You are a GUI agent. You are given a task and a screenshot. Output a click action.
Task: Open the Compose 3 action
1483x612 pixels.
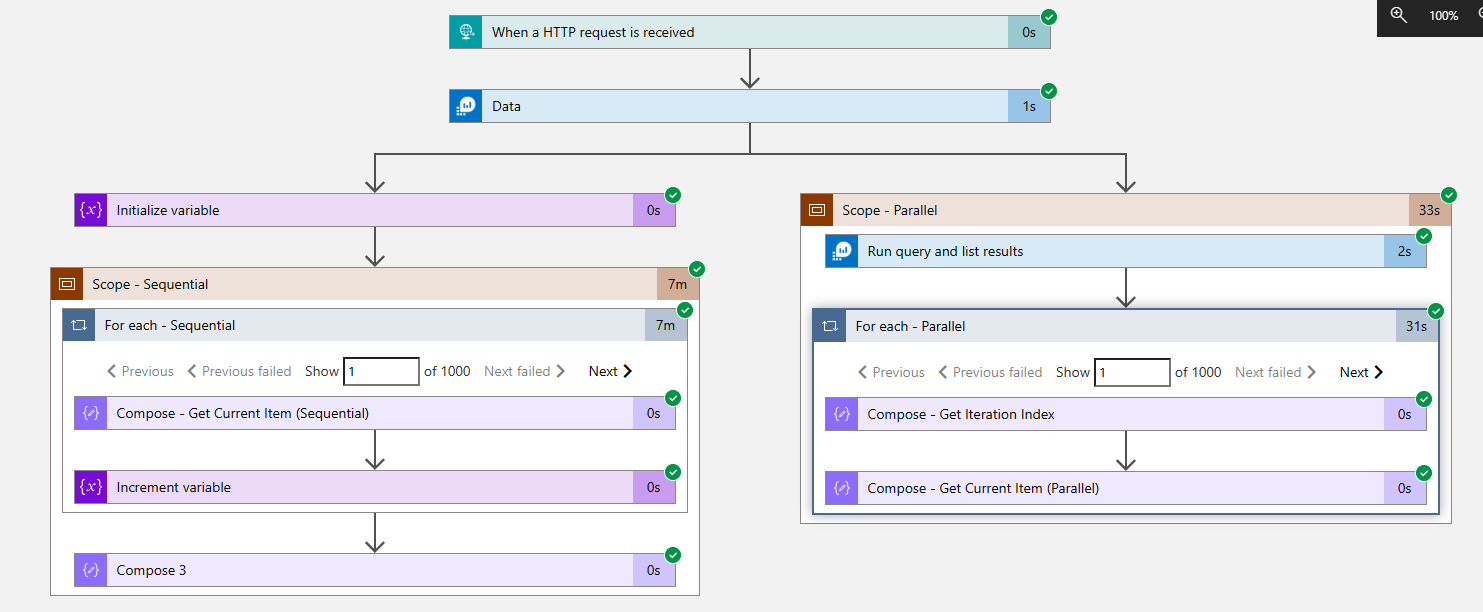click(370, 570)
